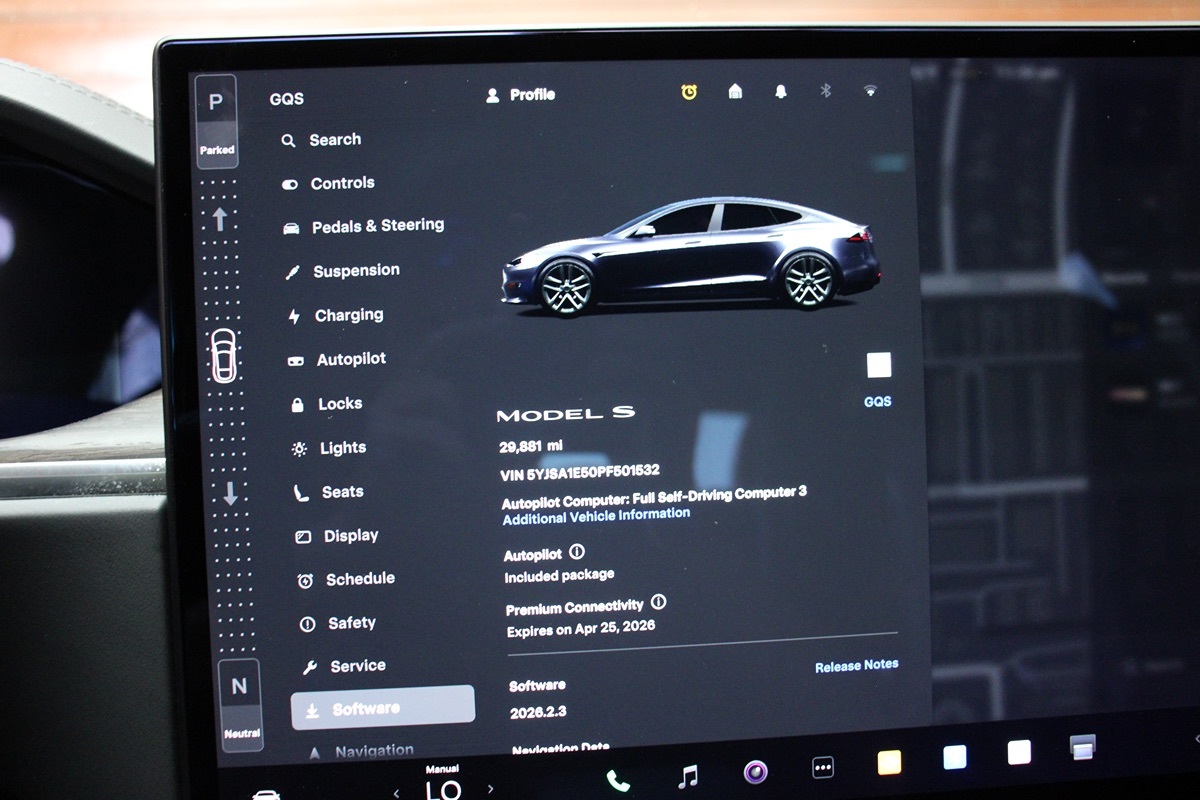Image resolution: width=1200 pixels, height=800 pixels.
Task: Open the all apps three-dot launcher
Action: click(823, 768)
